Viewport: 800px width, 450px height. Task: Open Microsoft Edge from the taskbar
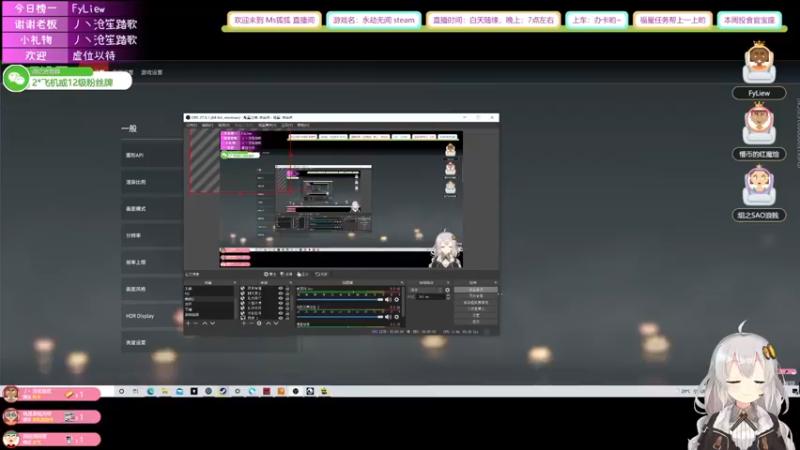151,391
